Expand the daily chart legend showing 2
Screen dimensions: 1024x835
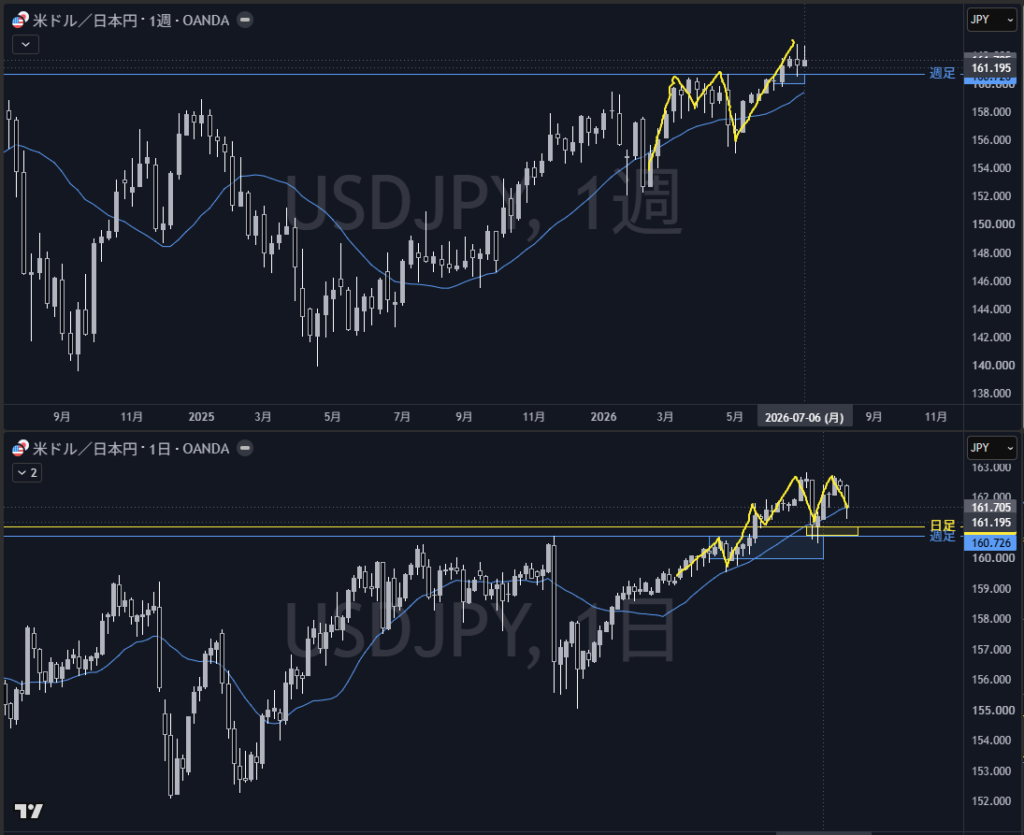coord(27,473)
